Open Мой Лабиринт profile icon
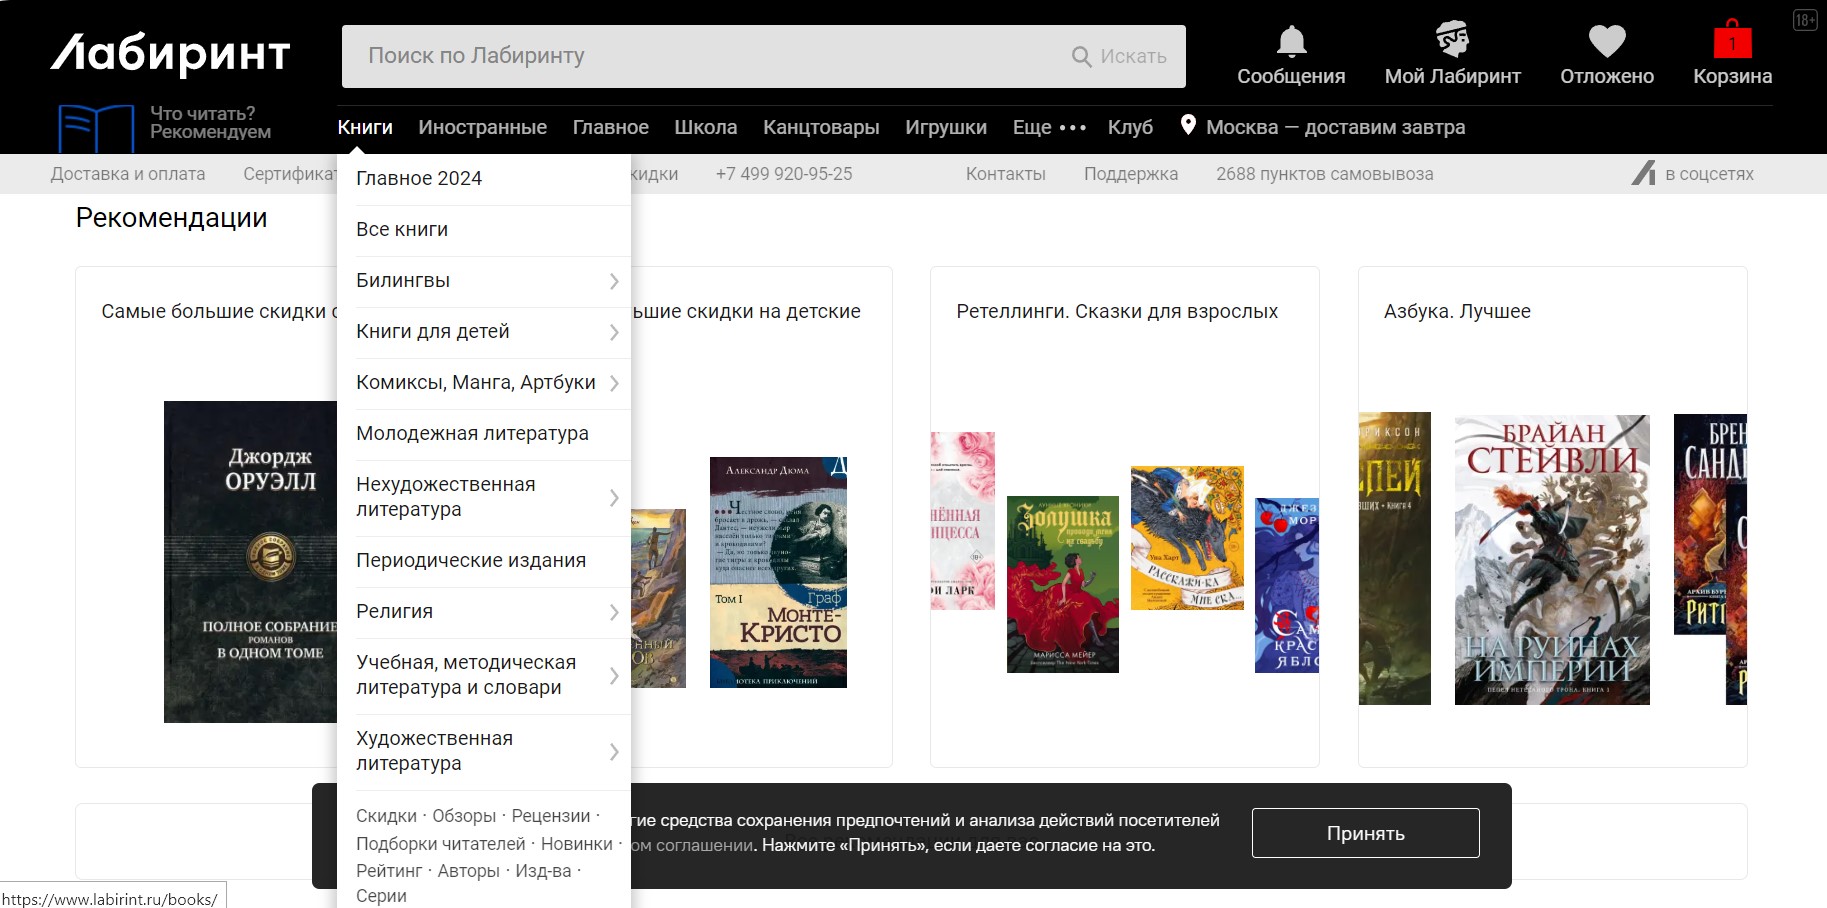The height and width of the screenshot is (908, 1827). point(1452,39)
